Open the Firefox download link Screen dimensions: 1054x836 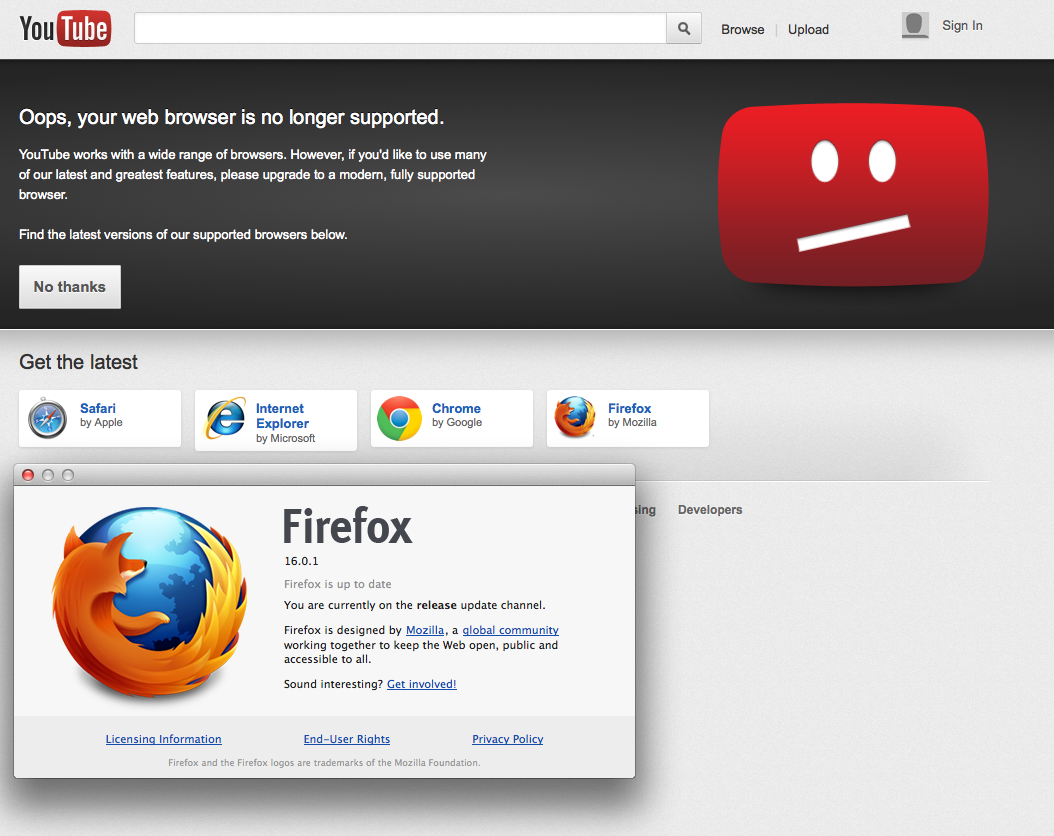[630, 408]
